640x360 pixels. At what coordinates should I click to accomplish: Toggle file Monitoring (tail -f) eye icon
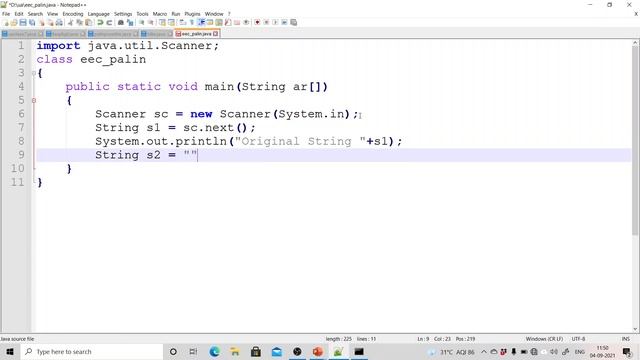pyautogui.click(x=246, y=22)
